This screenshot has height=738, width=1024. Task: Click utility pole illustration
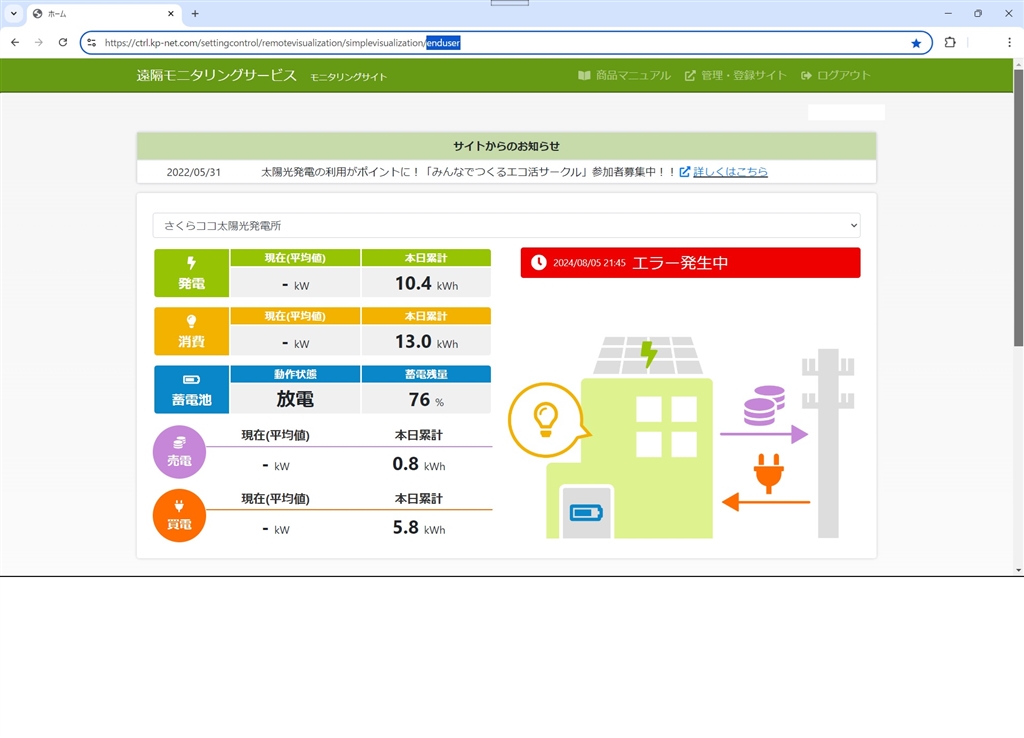827,443
